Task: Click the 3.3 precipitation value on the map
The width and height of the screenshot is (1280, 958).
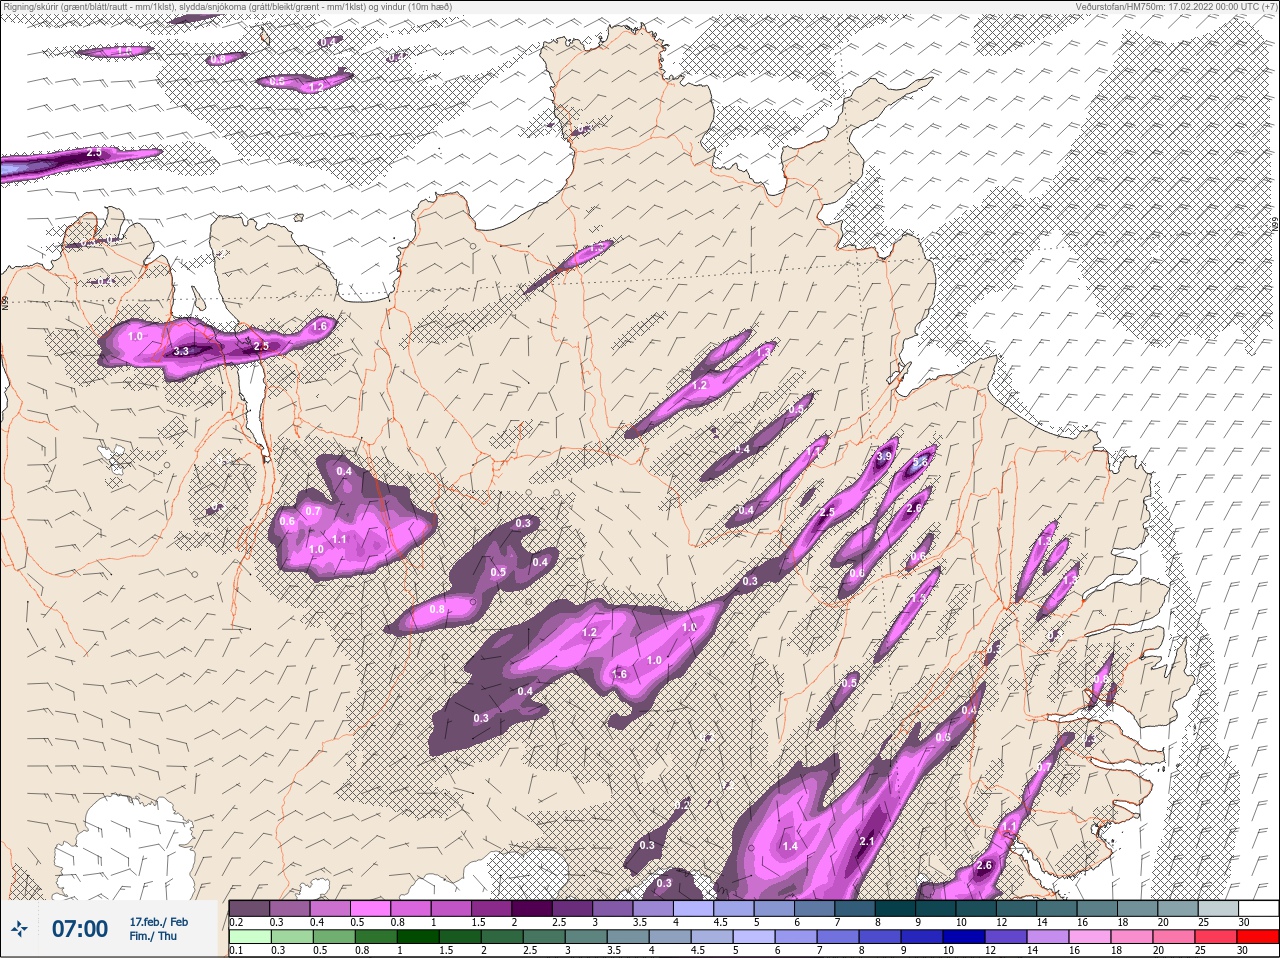Action: coord(181,351)
